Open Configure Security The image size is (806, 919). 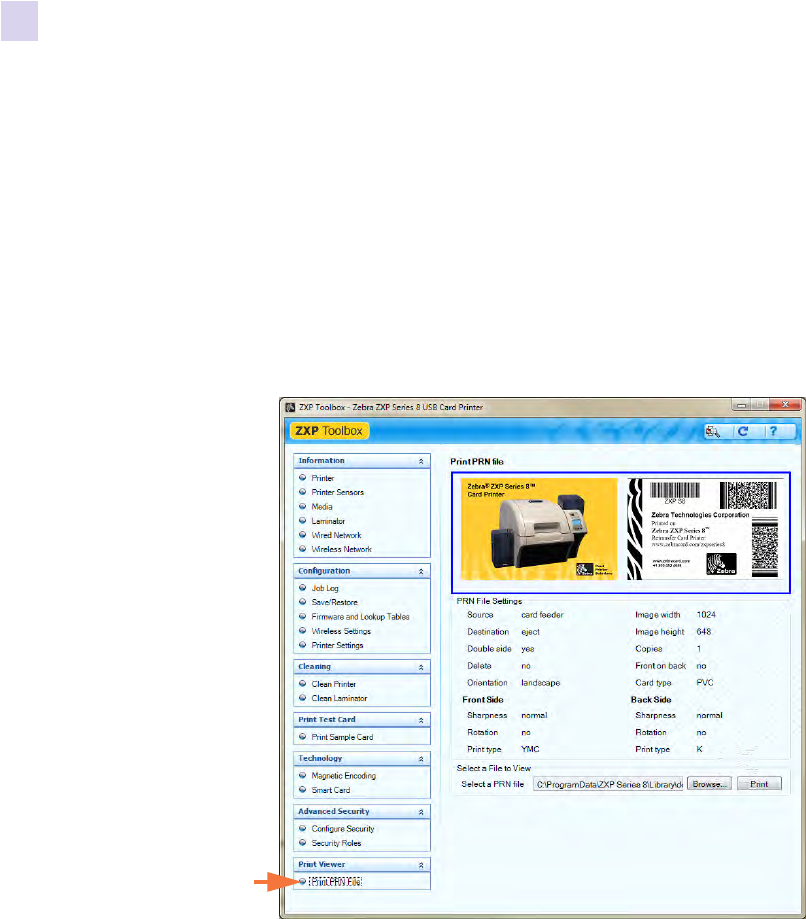click(x=343, y=829)
